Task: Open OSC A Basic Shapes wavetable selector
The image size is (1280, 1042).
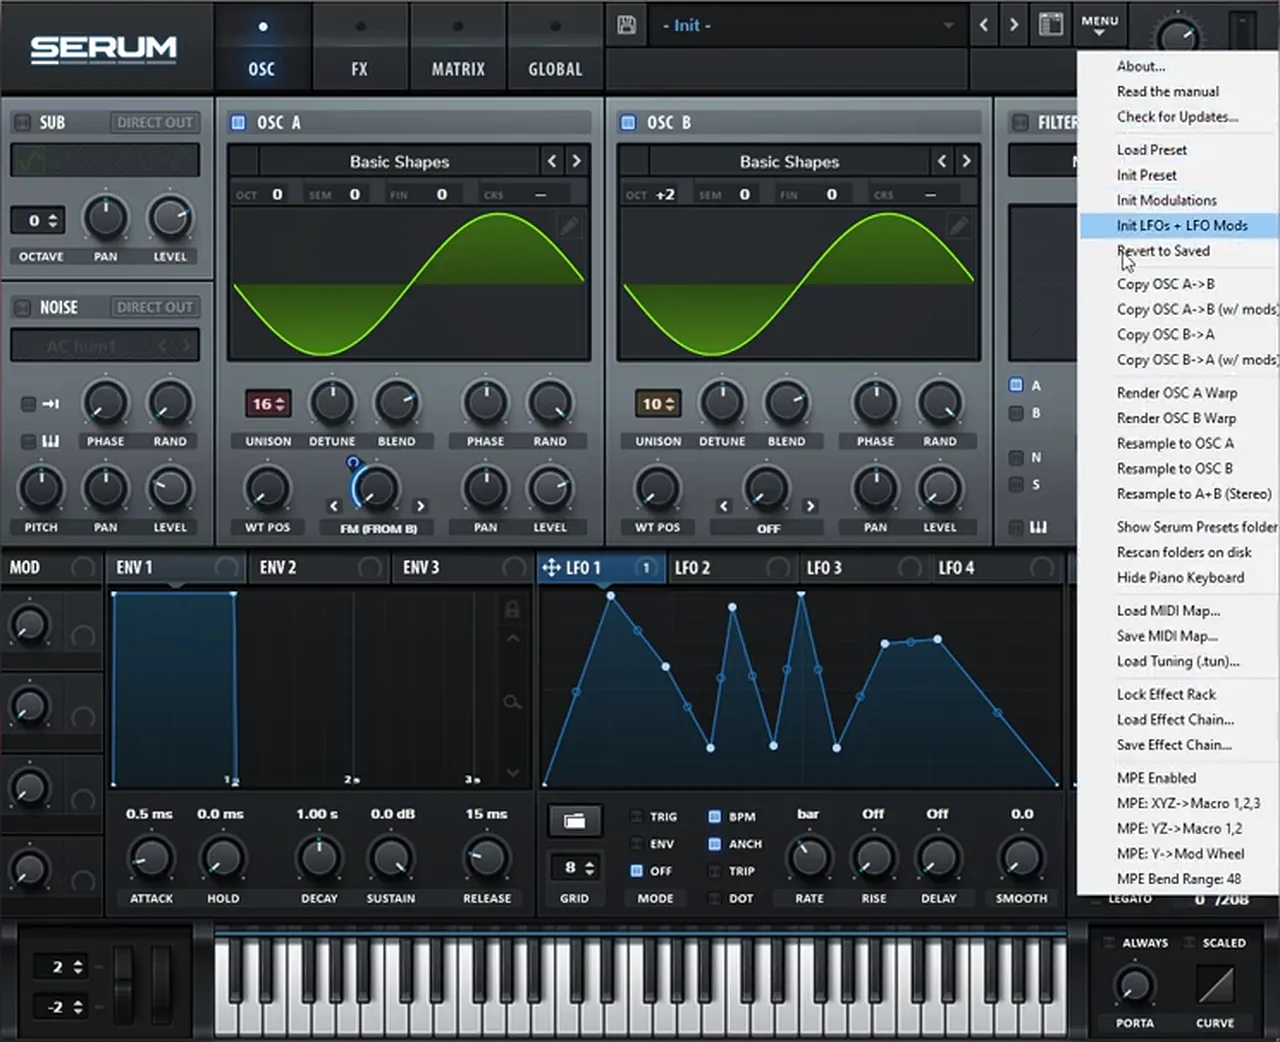Action: click(399, 161)
